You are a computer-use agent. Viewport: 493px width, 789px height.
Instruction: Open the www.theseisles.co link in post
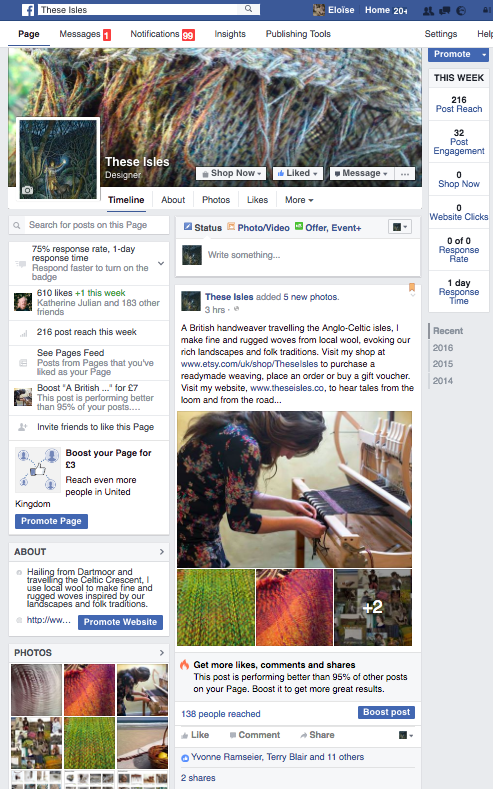click(287, 388)
